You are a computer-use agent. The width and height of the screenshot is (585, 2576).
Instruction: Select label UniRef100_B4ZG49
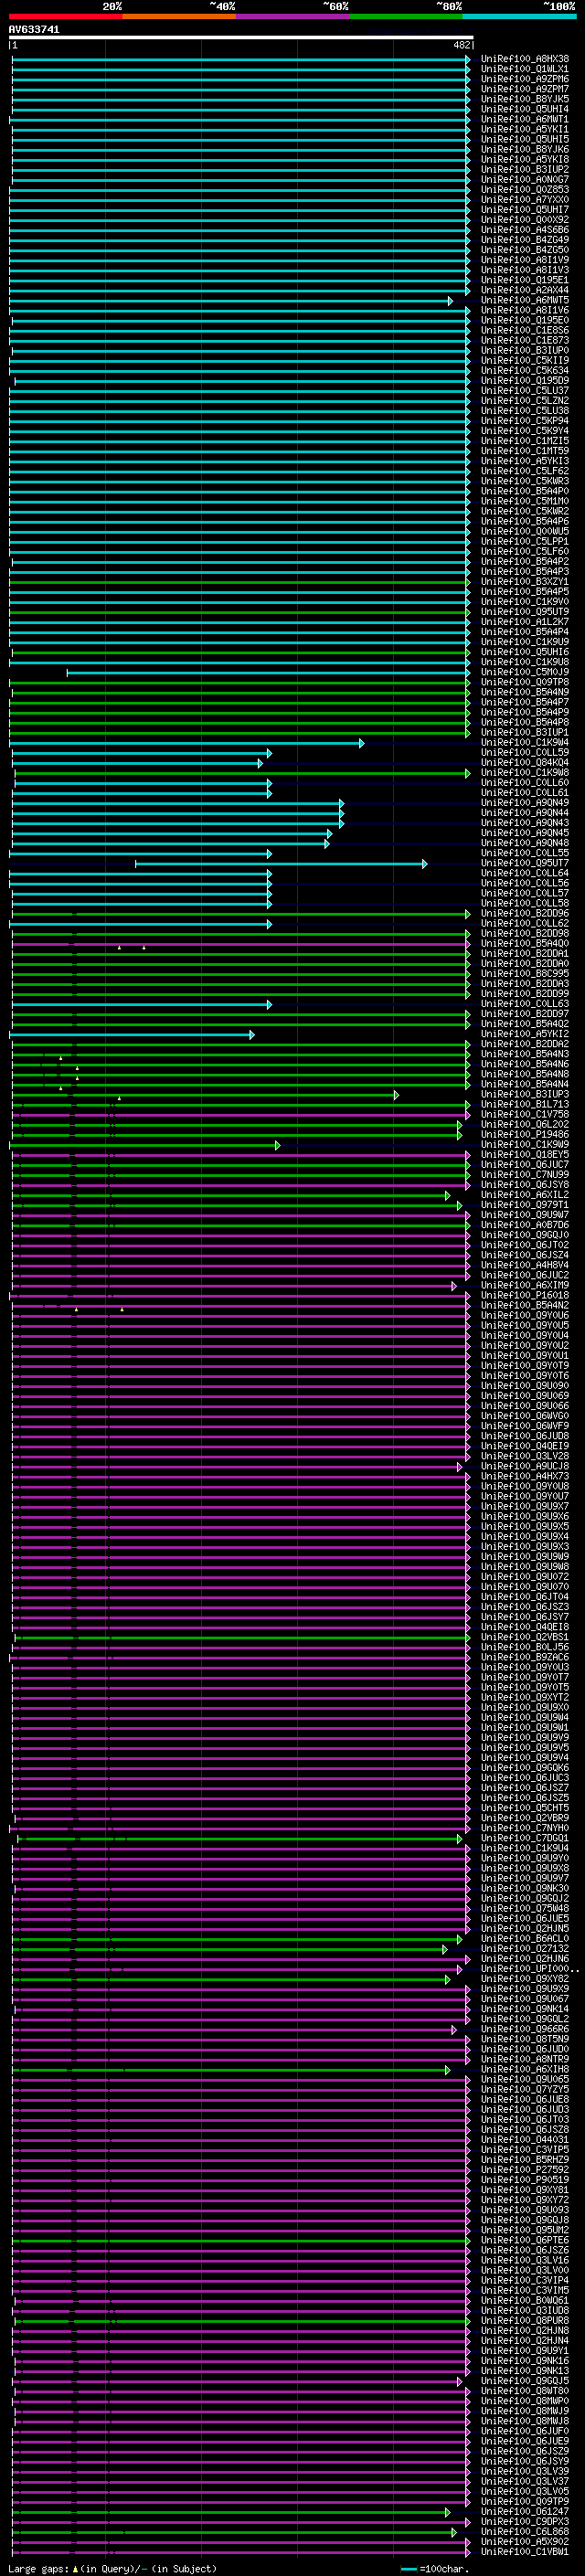(x=525, y=240)
